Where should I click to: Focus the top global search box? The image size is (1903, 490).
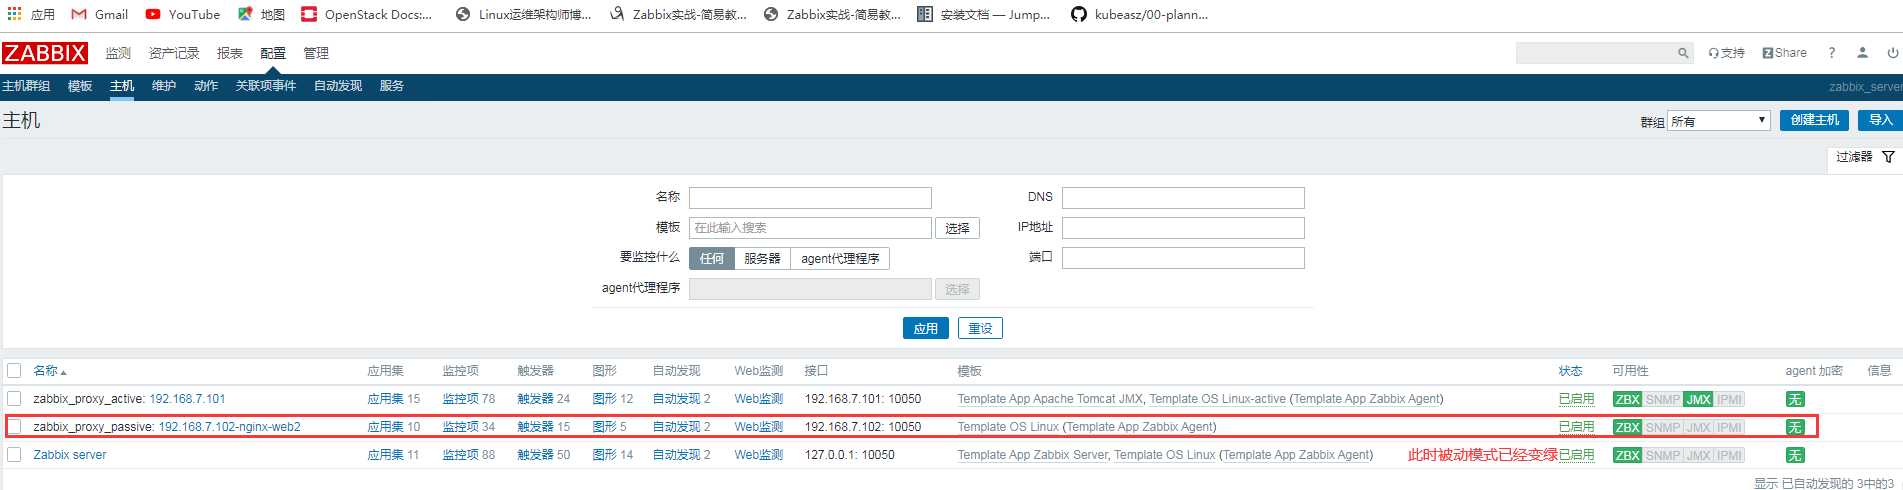pos(1596,53)
